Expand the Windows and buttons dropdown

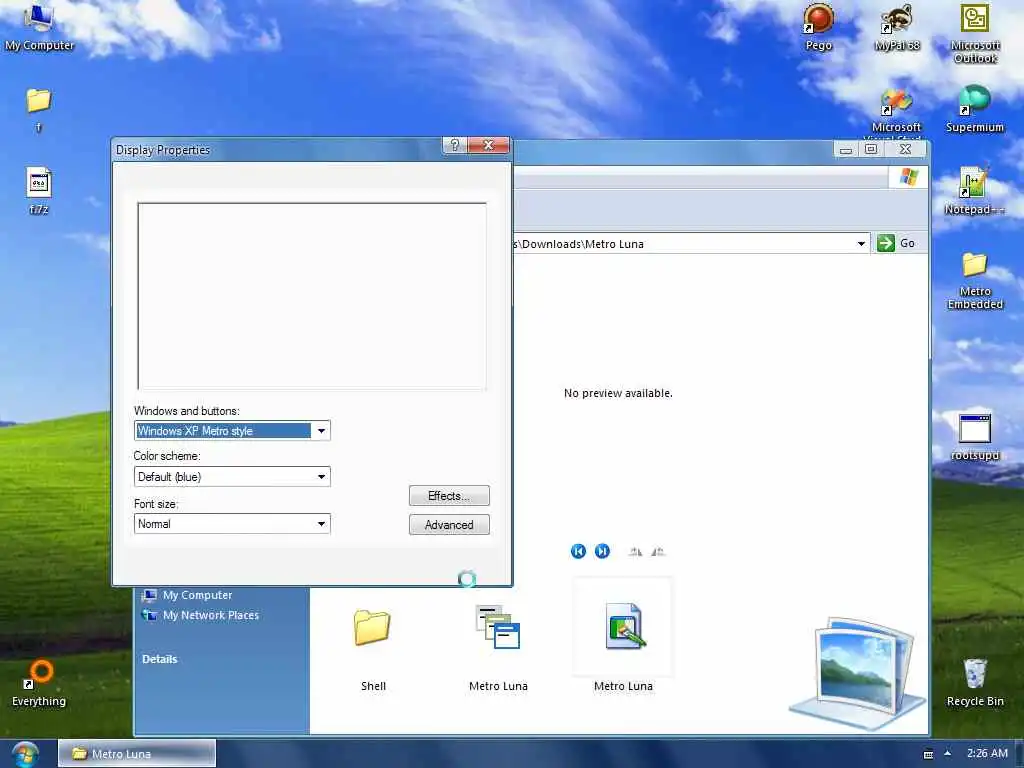321,430
